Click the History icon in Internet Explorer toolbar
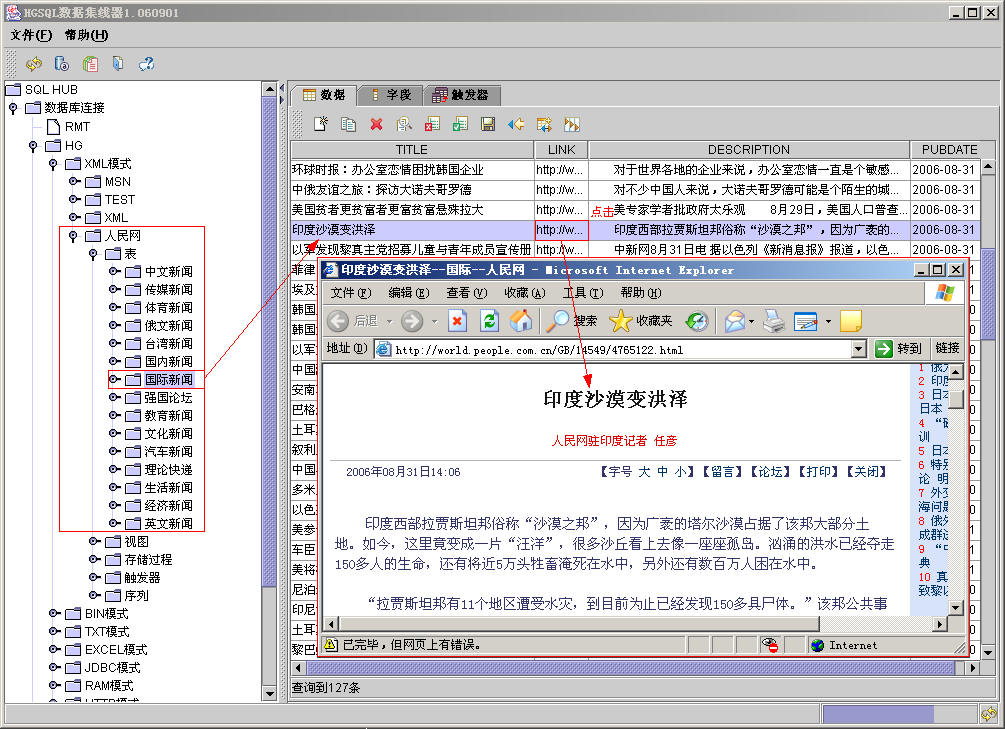Screen dimensions: 1005x729 coord(697,321)
